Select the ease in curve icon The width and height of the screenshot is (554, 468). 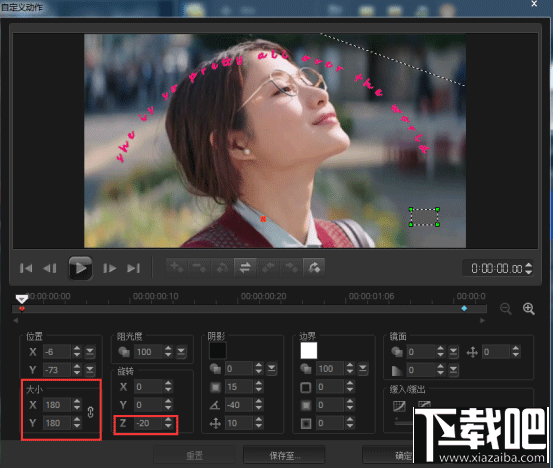[399, 406]
